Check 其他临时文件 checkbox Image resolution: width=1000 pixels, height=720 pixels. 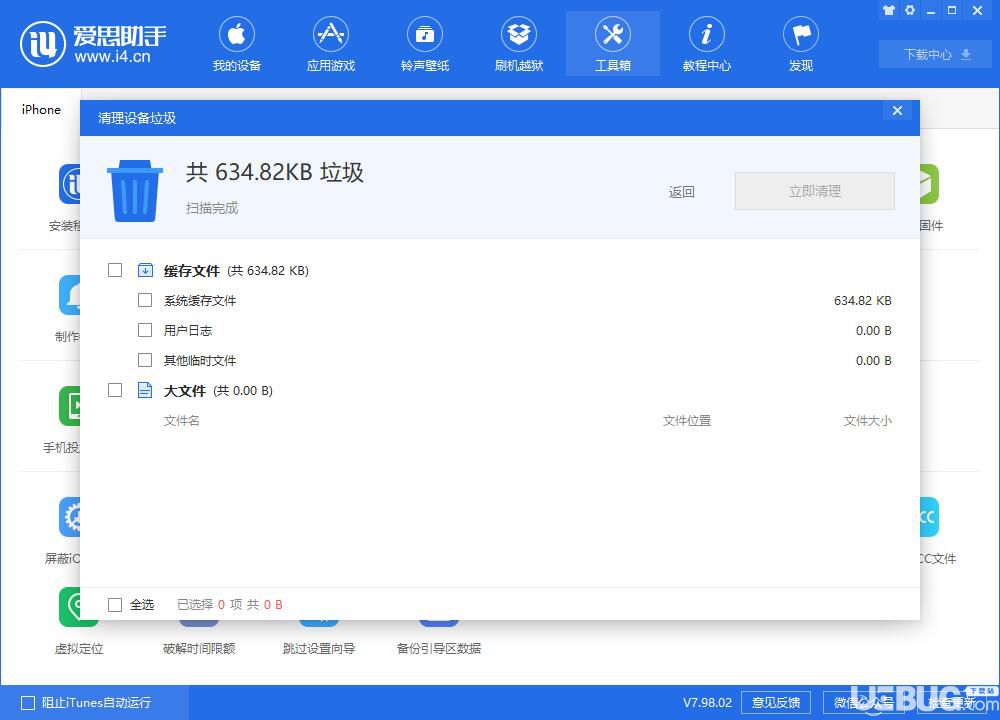click(x=145, y=360)
